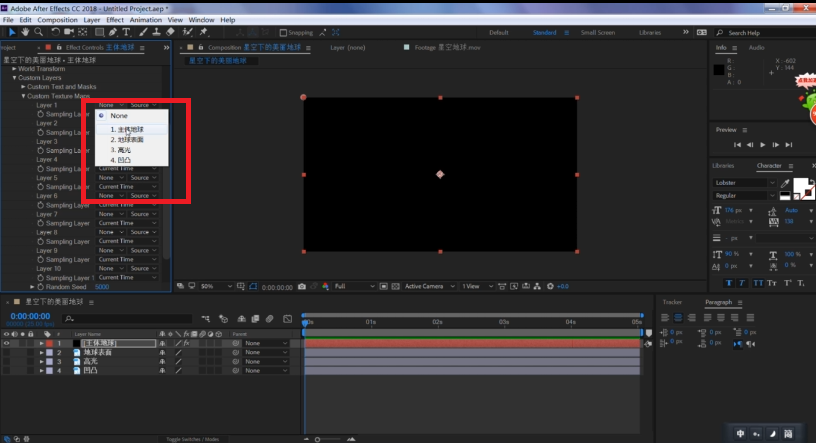Screen dimensions: 816x443
Task: Select the Hand tool in toolbar
Action: tap(26, 32)
